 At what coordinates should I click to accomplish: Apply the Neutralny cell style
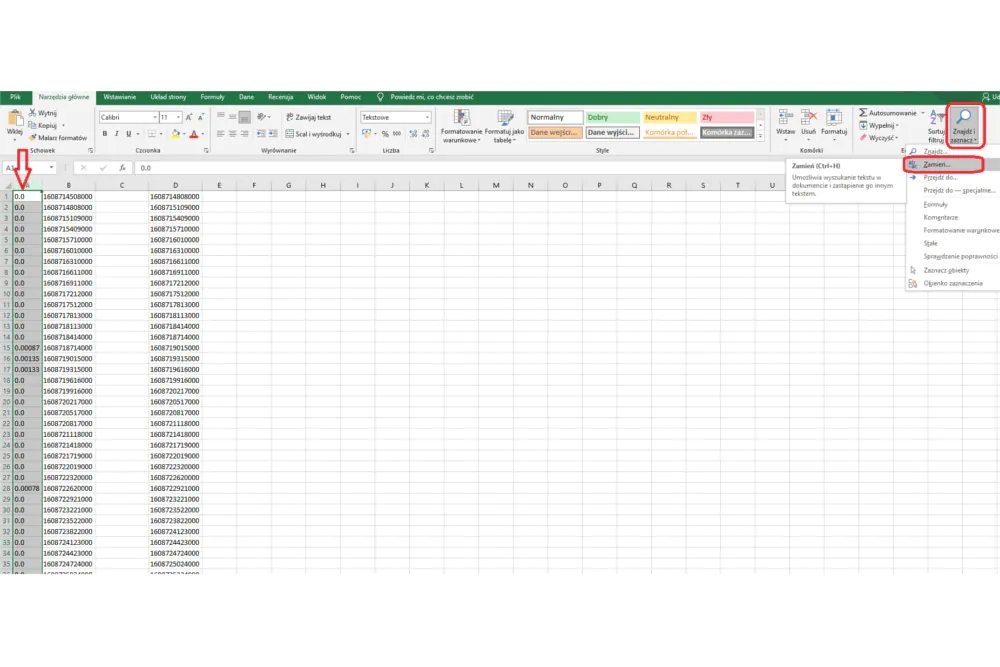[x=669, y=117]
